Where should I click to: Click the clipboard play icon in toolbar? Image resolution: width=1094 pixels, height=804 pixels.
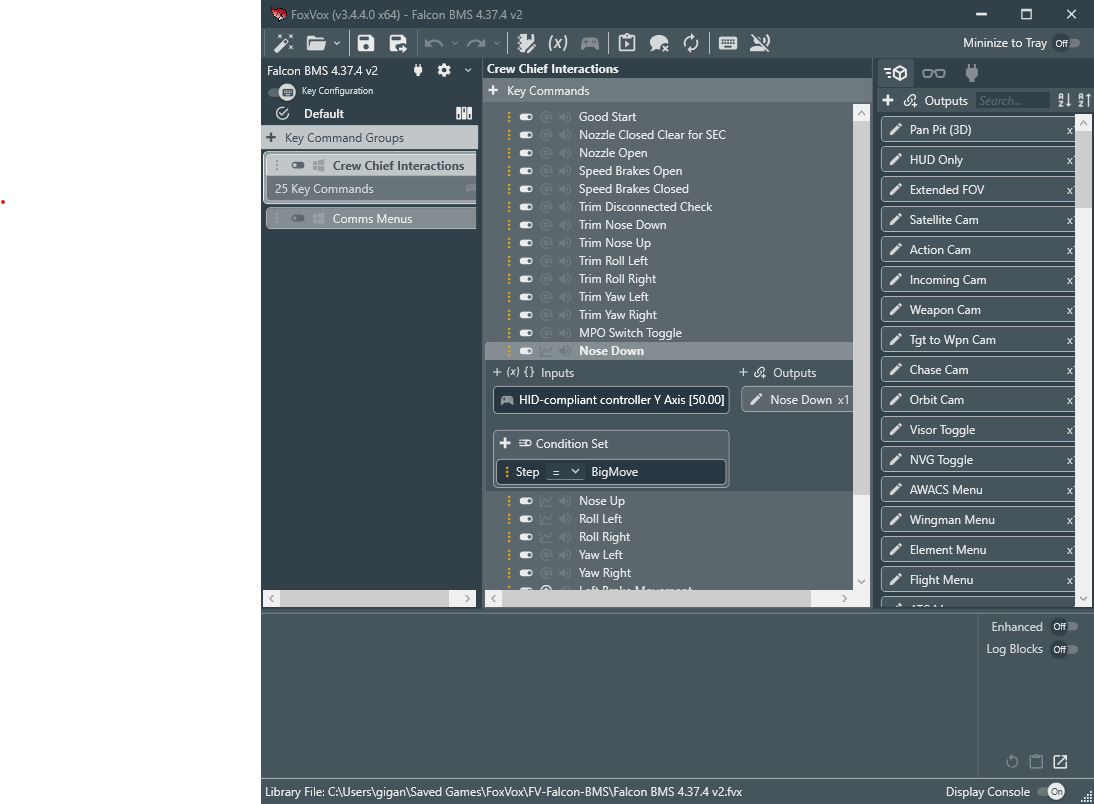627,43
